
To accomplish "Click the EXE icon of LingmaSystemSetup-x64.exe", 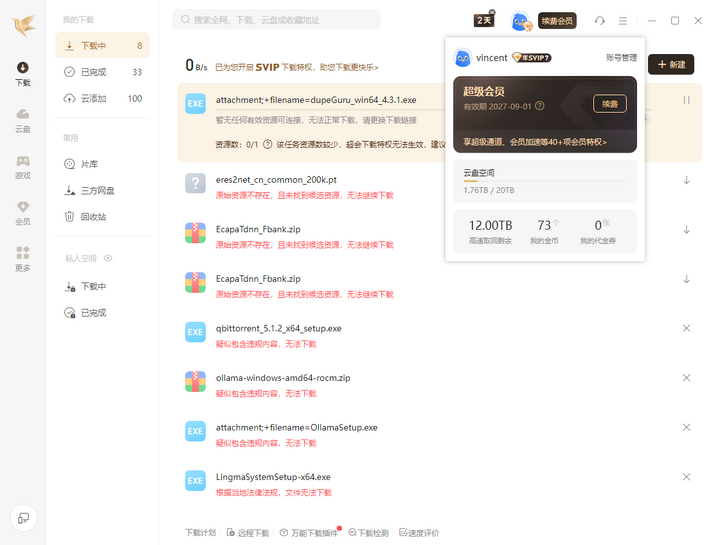I will pos(195,481).
